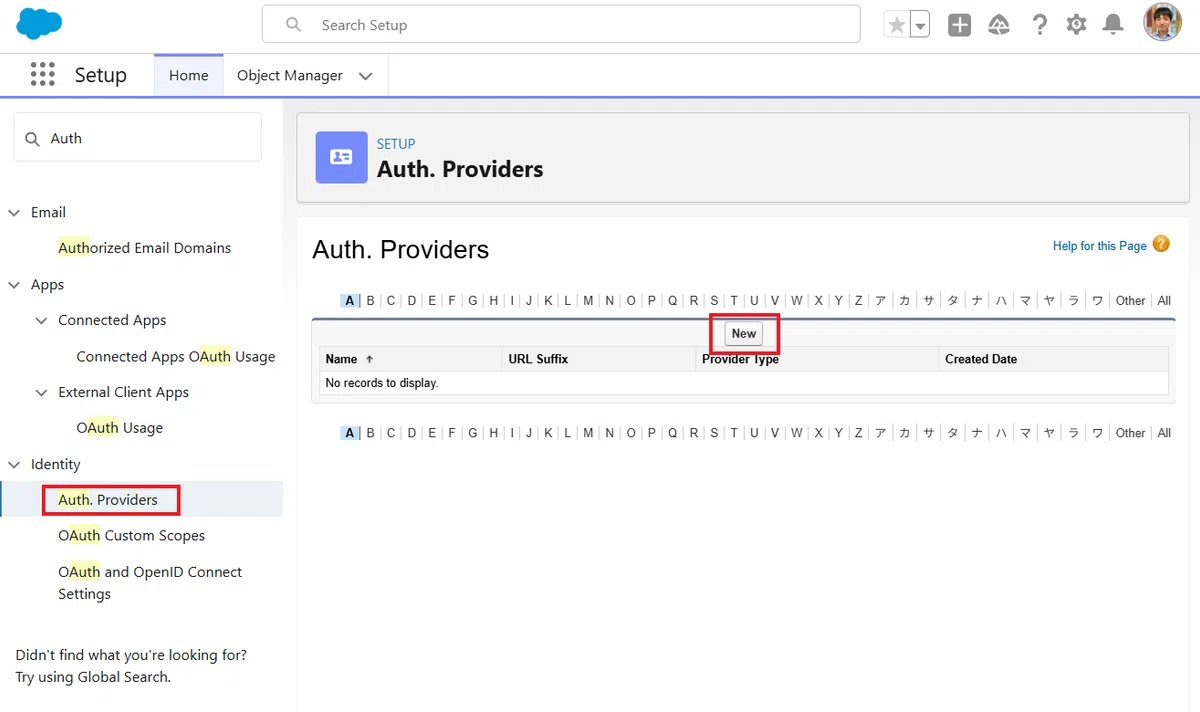Open OAuth and OpenID Connect Settings
This screenshot has width=1200, height=712.
click(150, 582)
